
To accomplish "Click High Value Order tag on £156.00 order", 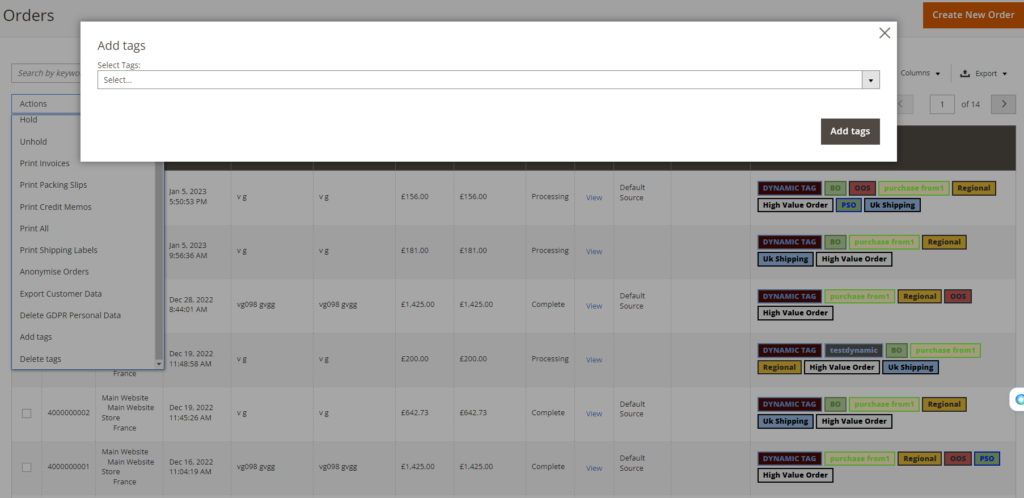I will point(795,205).
